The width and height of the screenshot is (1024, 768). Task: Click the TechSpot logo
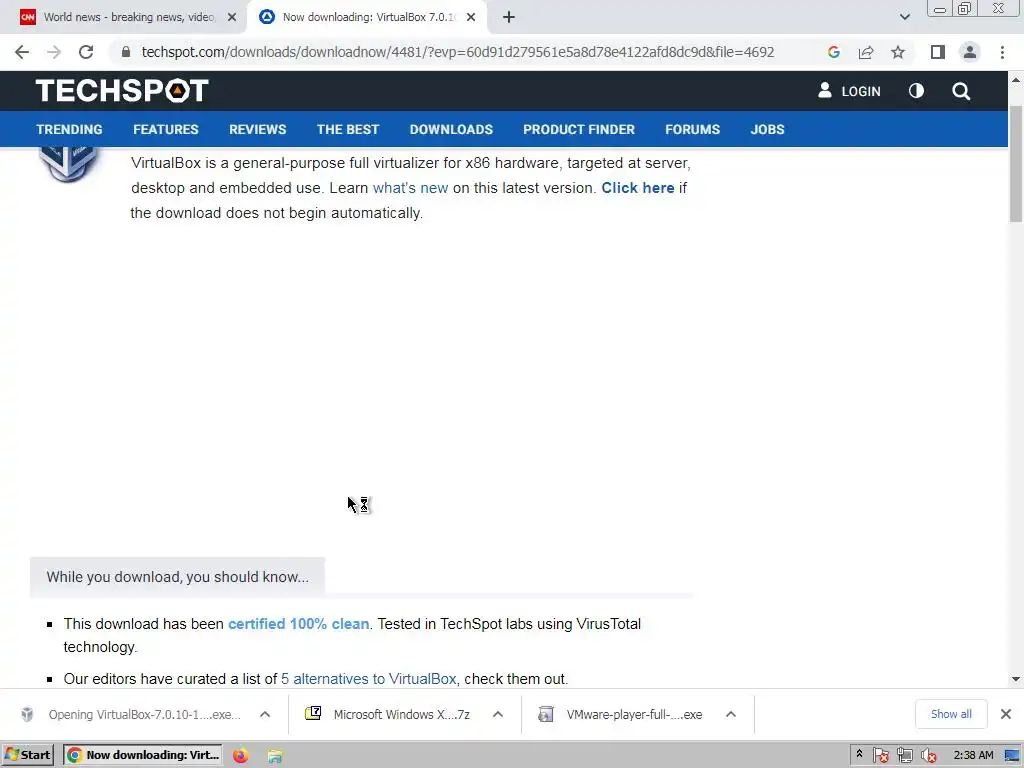[122, 90]
